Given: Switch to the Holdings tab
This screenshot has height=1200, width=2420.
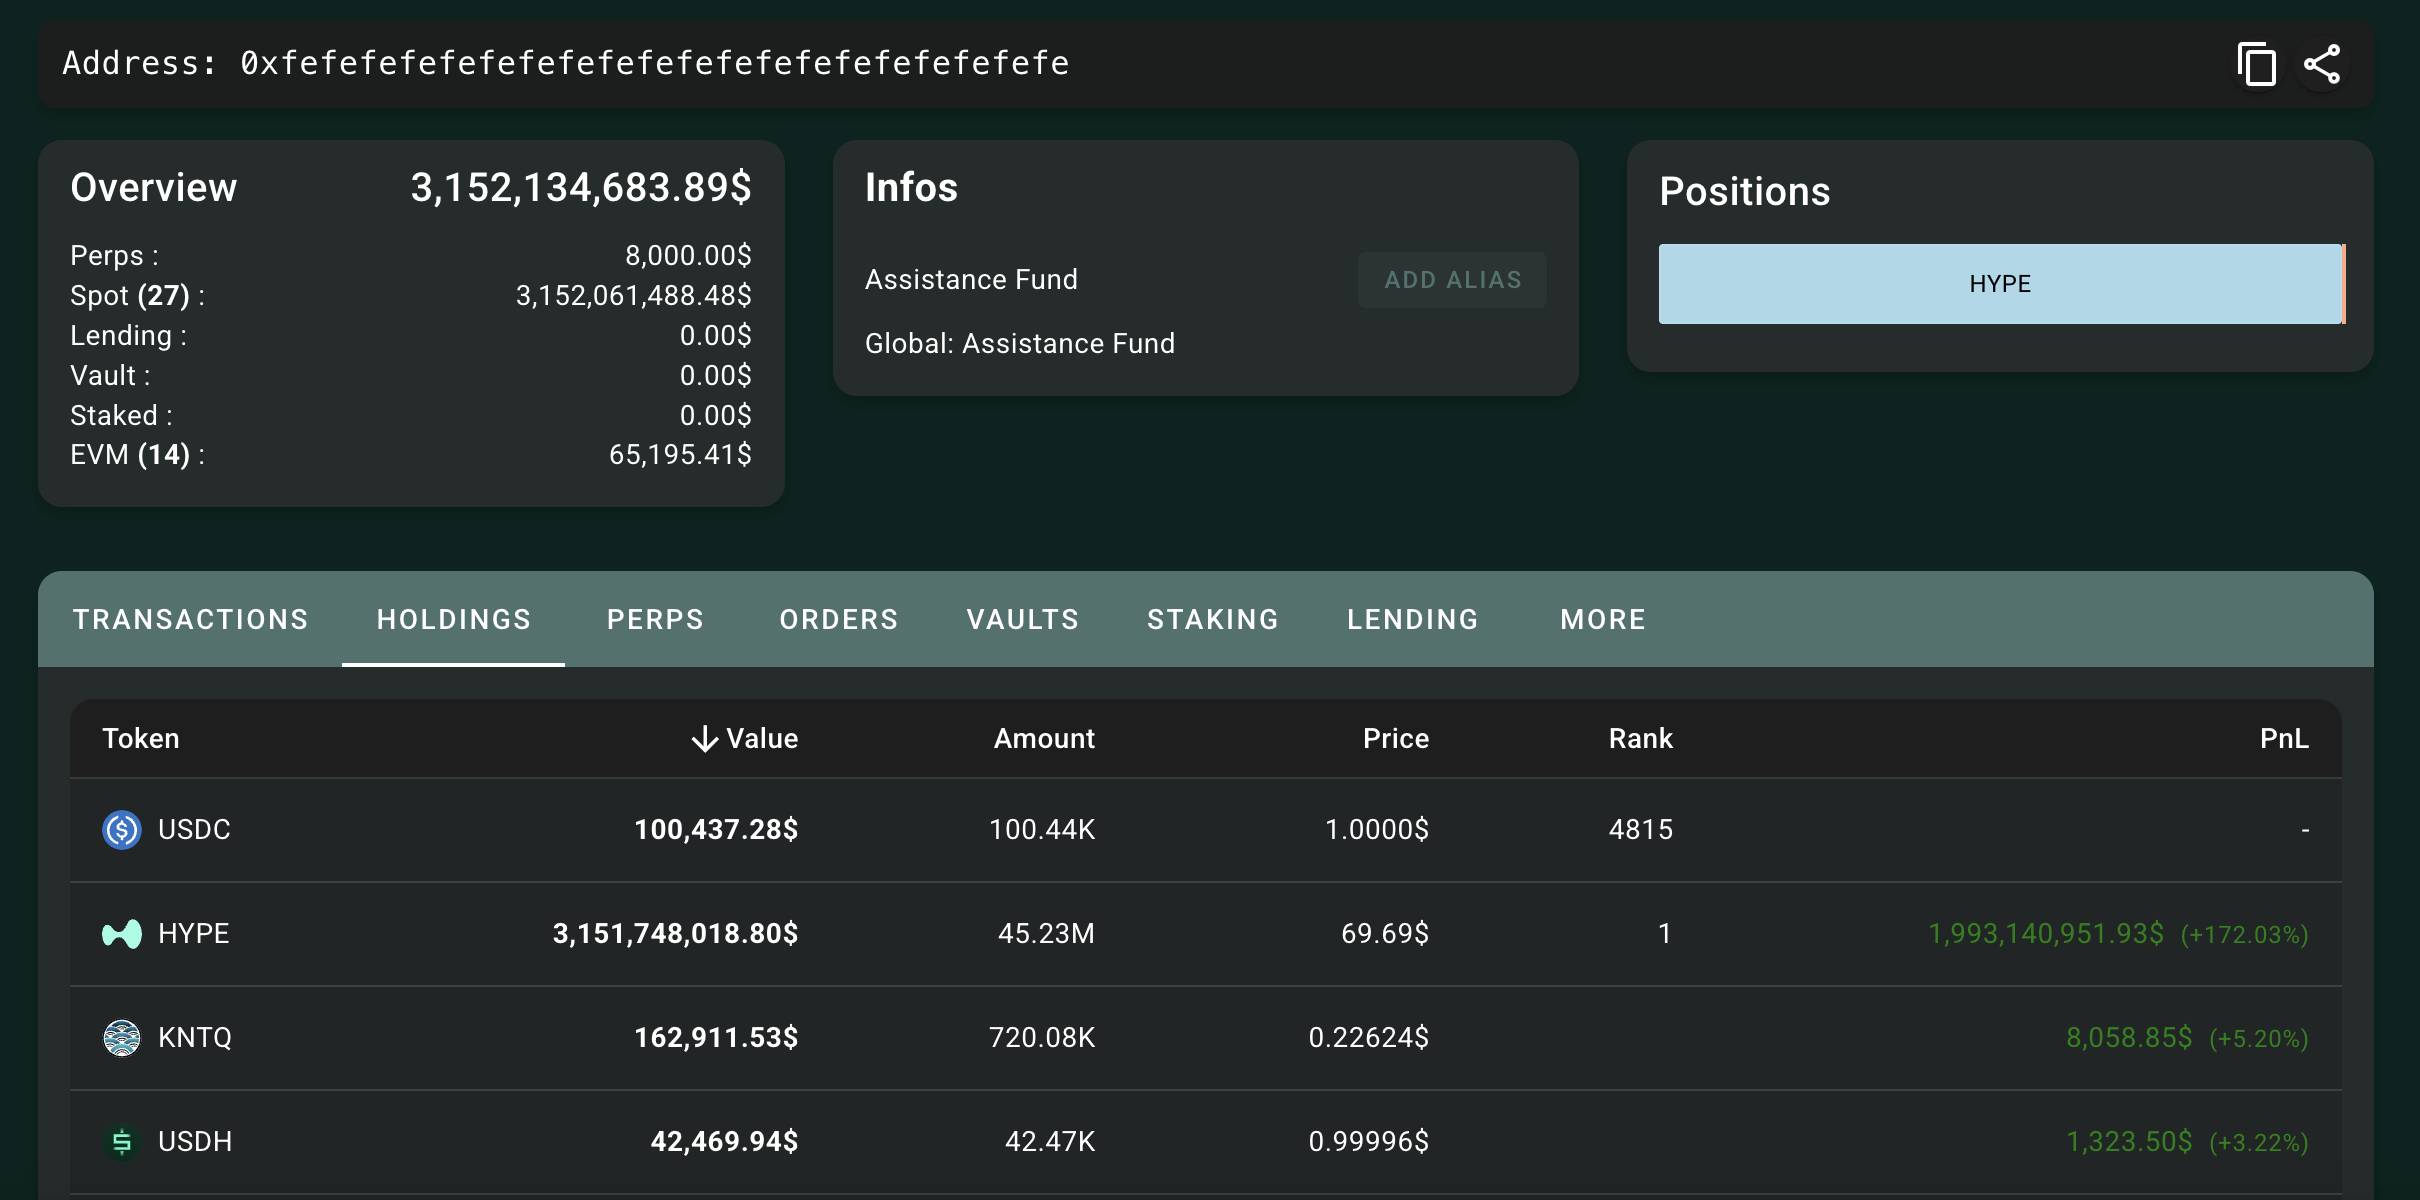Looking at the screenshot, I should pyautogui.click(x=454, y=620).
